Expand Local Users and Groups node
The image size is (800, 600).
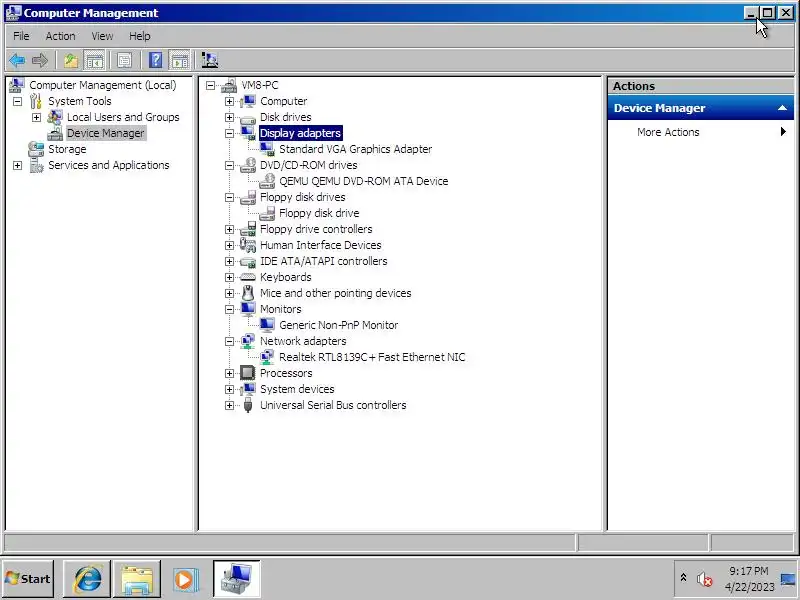click(36, 117)
